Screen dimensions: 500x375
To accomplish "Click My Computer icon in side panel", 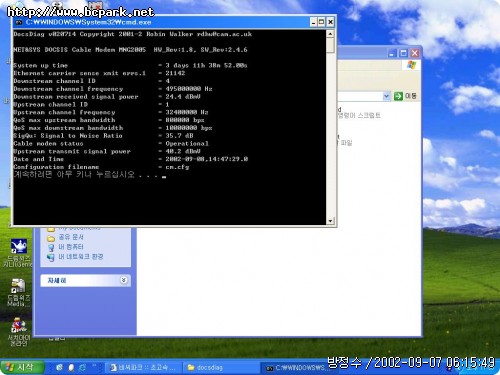I will coord(51,247).
